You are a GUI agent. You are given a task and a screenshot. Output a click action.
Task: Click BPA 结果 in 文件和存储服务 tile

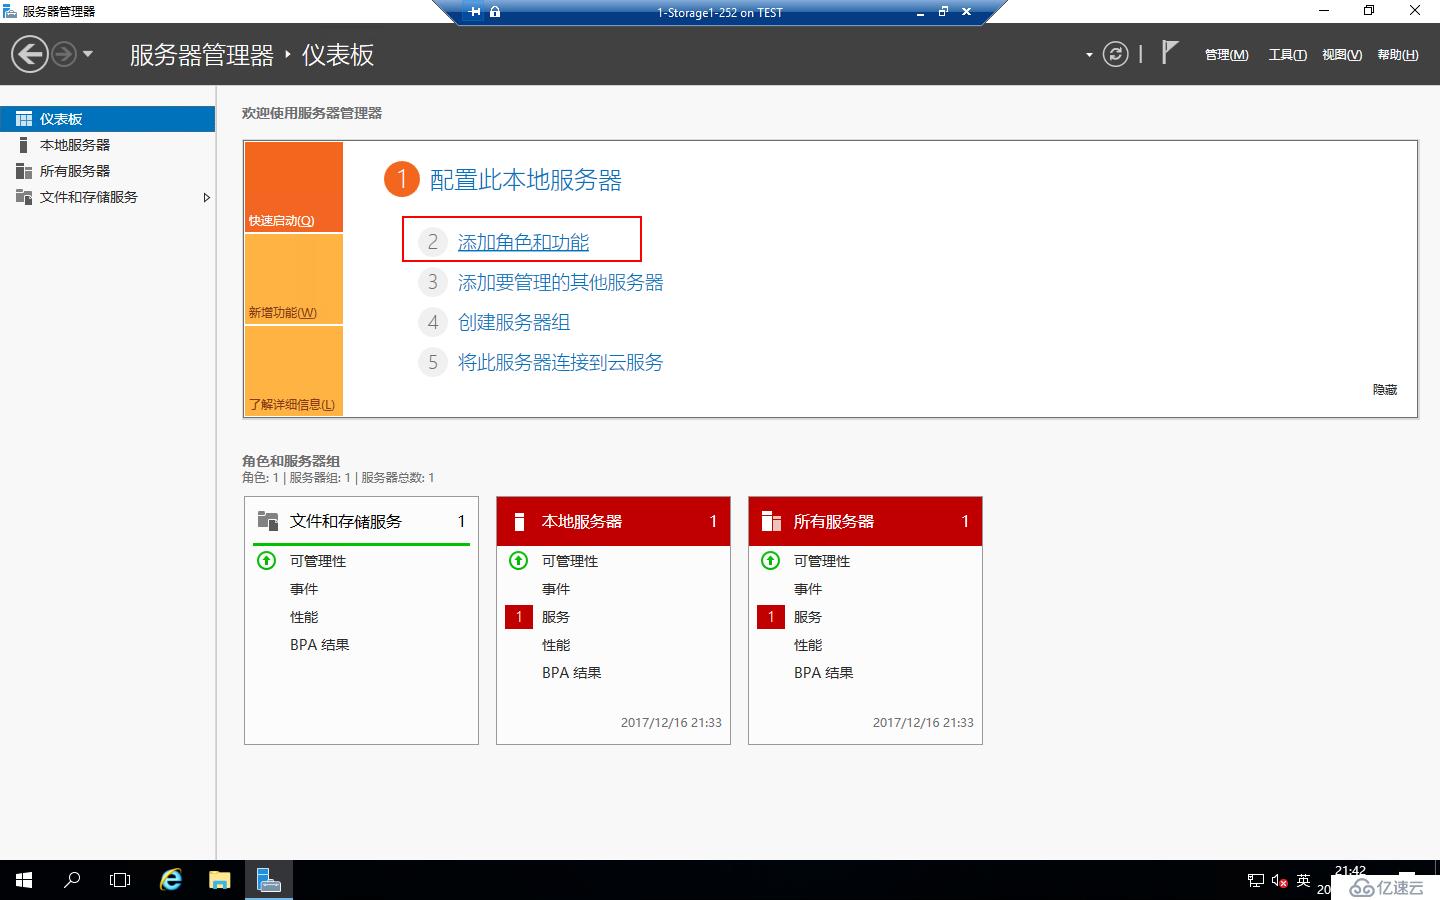(320, 645)
